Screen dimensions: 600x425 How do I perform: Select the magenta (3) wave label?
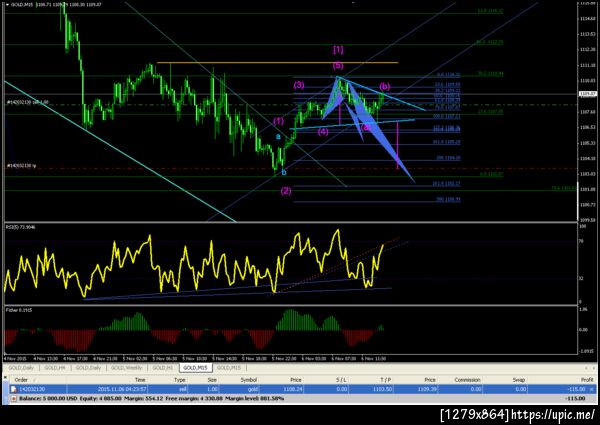tap(299, 85)
